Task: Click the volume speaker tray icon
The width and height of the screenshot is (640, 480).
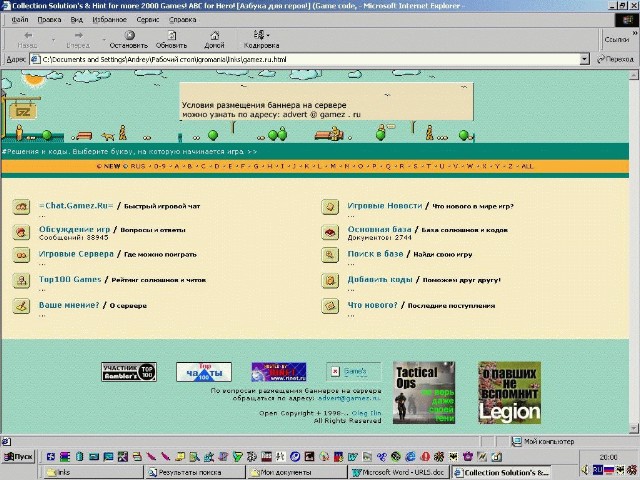Action: [585, 470]
